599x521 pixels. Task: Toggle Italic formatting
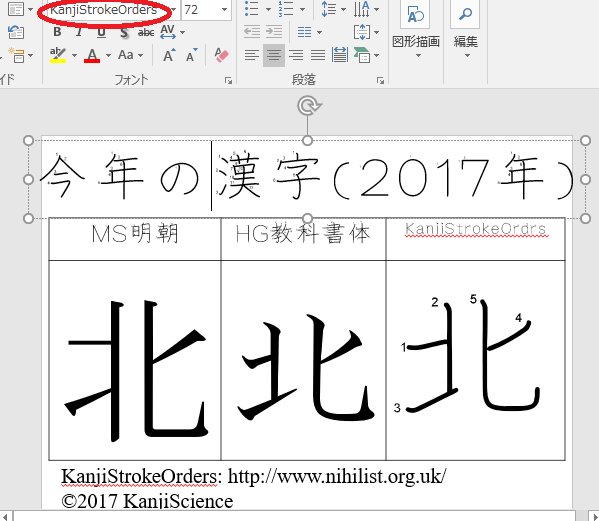pyautogui.click(x=79, y=32)
